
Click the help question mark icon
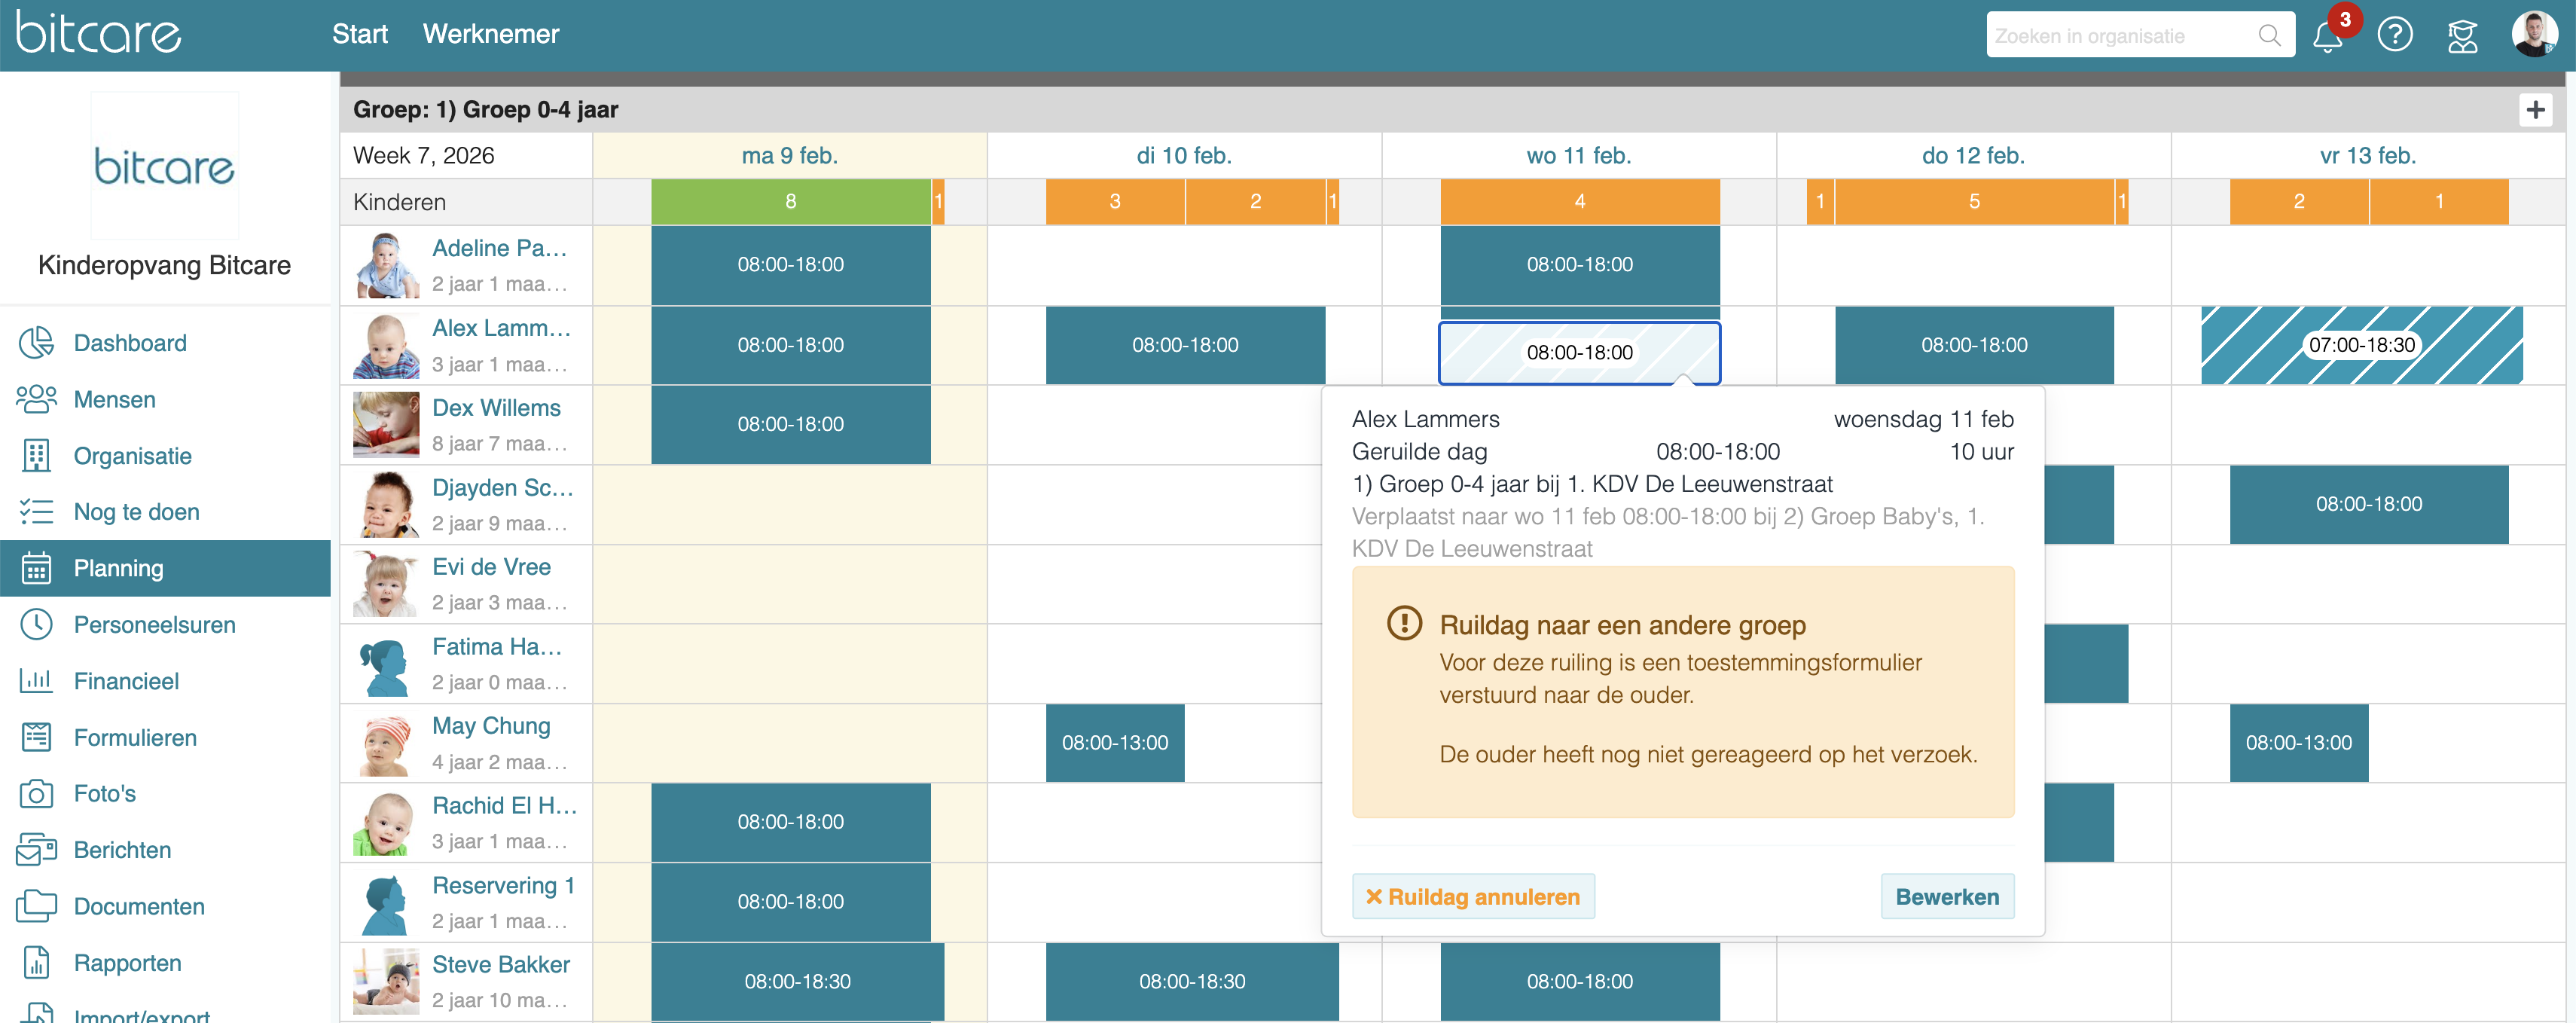click(2395, 35)
